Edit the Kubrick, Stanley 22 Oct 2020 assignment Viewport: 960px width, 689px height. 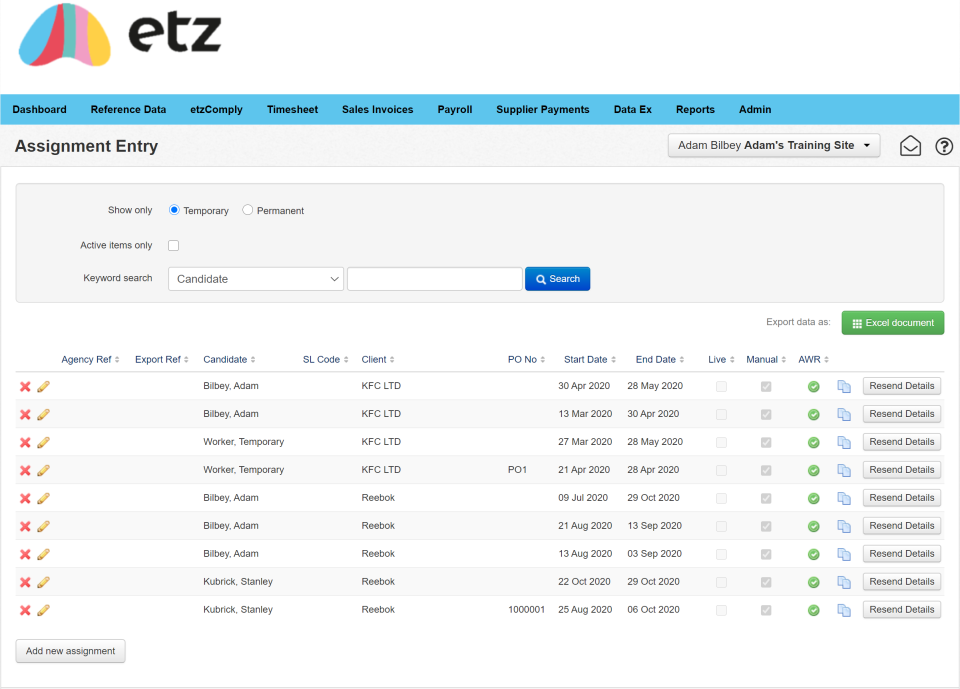coord(43,582)
